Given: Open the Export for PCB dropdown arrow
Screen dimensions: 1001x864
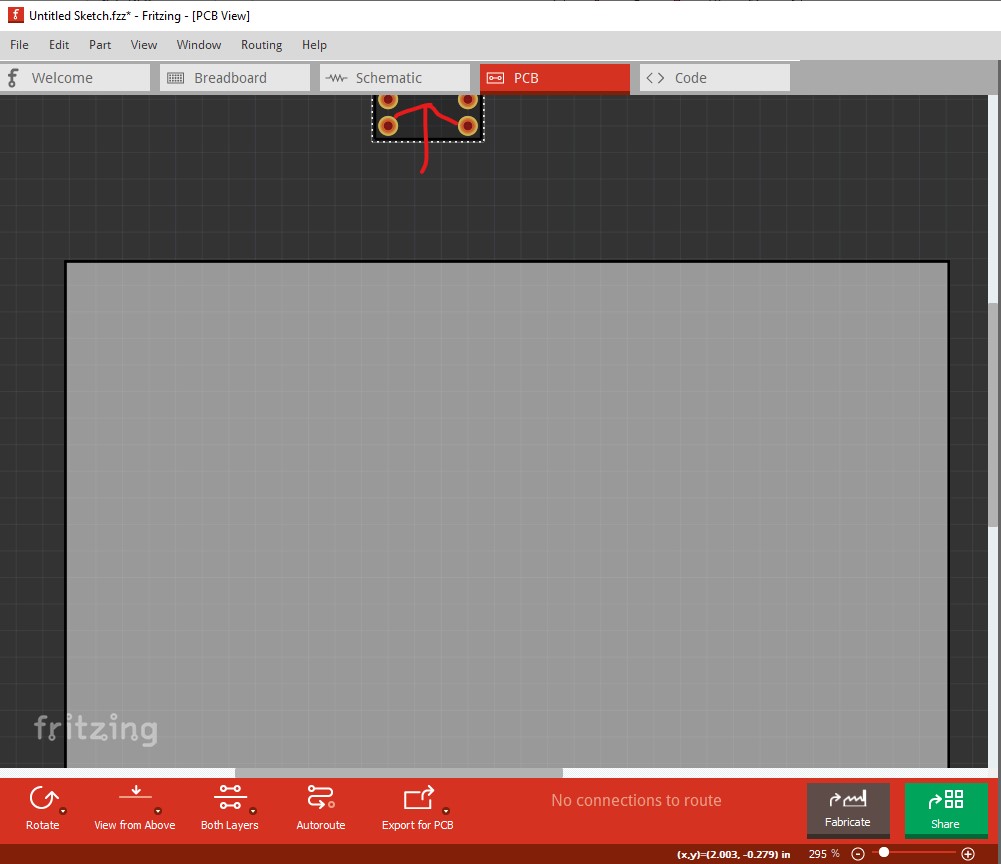Looking at the screenshot, I should point(447,811).
